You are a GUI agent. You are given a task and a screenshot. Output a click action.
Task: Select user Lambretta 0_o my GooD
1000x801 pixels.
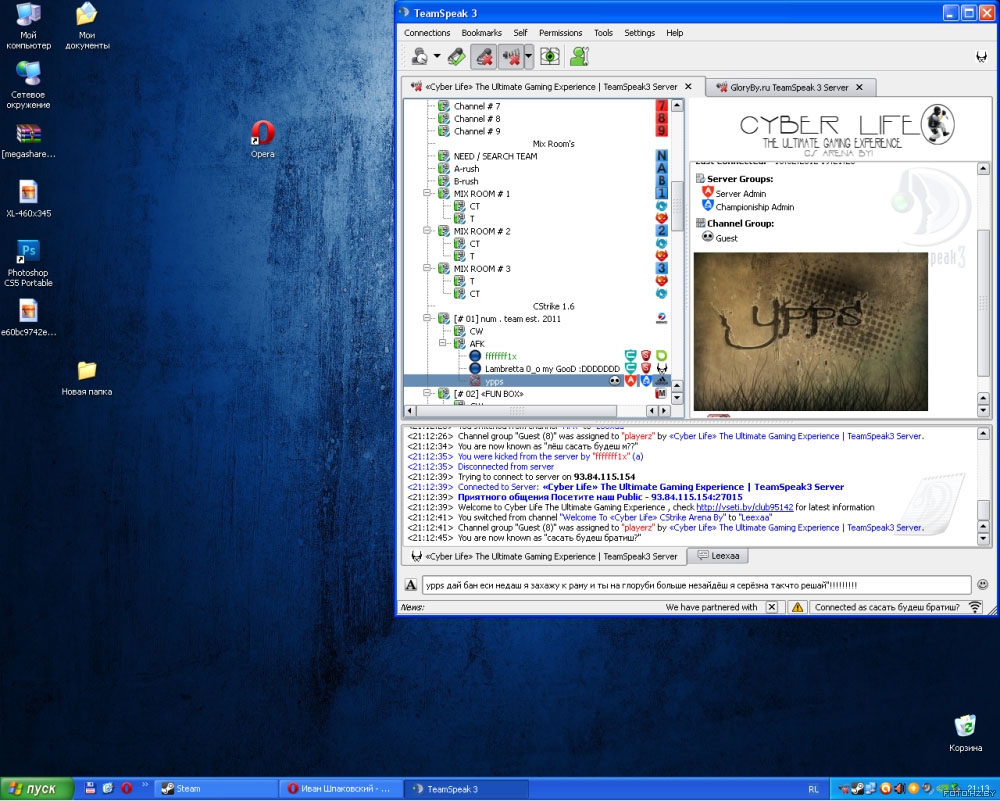tap(552, 369)
